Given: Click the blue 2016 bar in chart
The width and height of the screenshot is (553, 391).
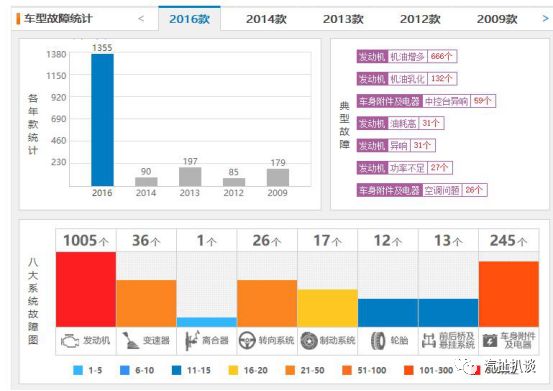Looking at the screenshot, I should click(102, 120).
